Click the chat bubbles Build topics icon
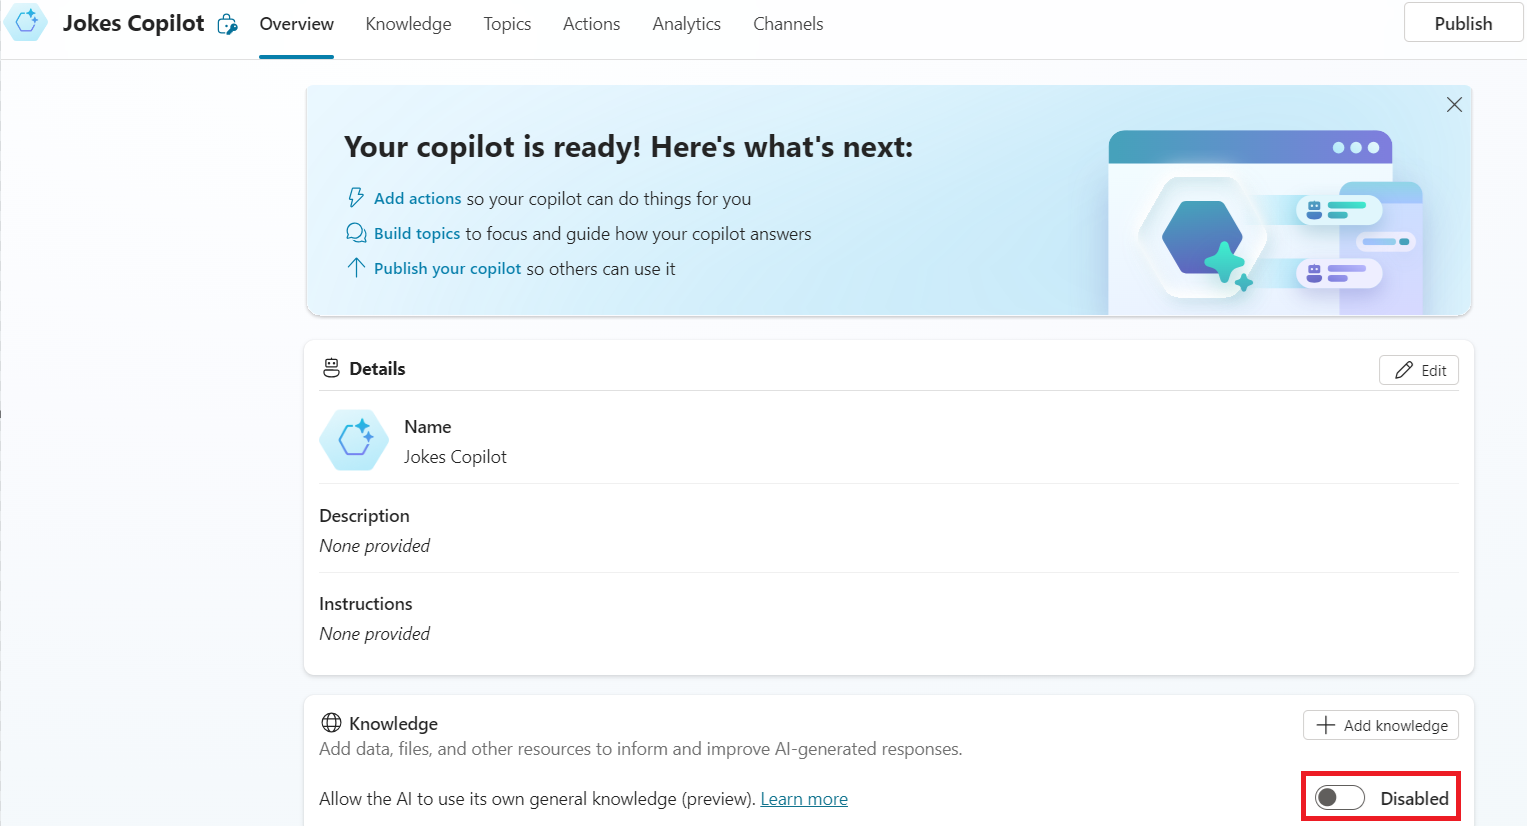Image resolution: width=1527 pixels, height=826 pixels. tap(356, 233)
